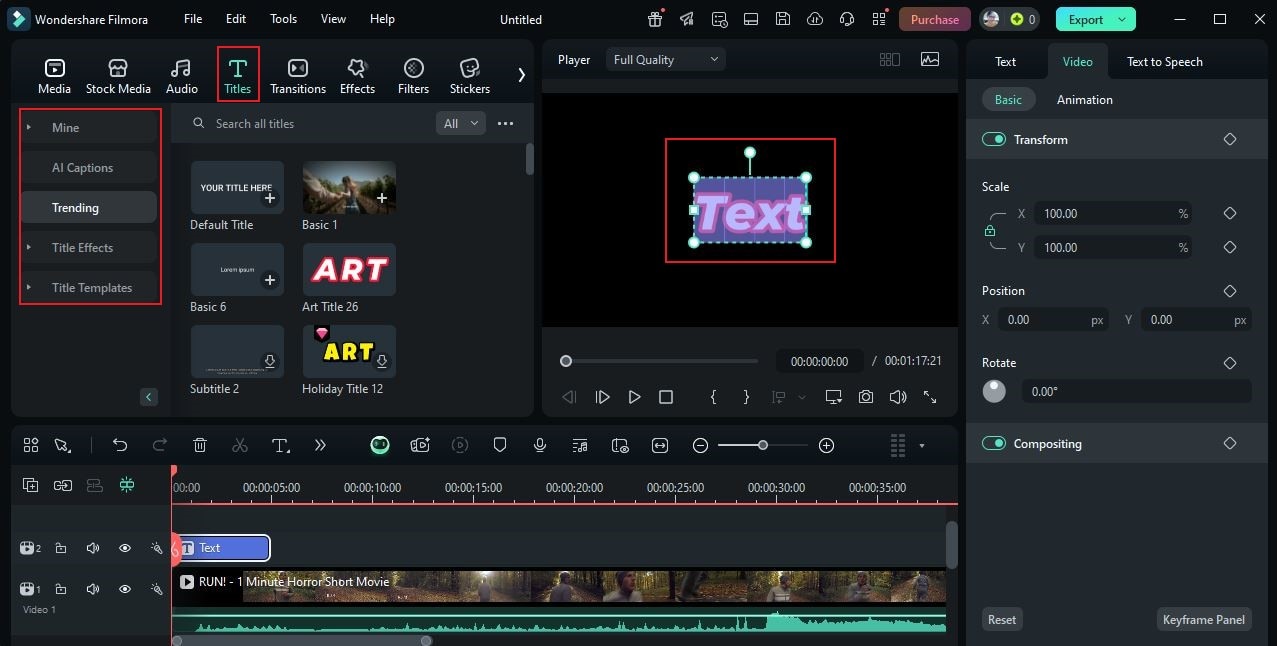Select AI Captions category
The height and width of the screenshot is (646, 1277).
[89, 167]
